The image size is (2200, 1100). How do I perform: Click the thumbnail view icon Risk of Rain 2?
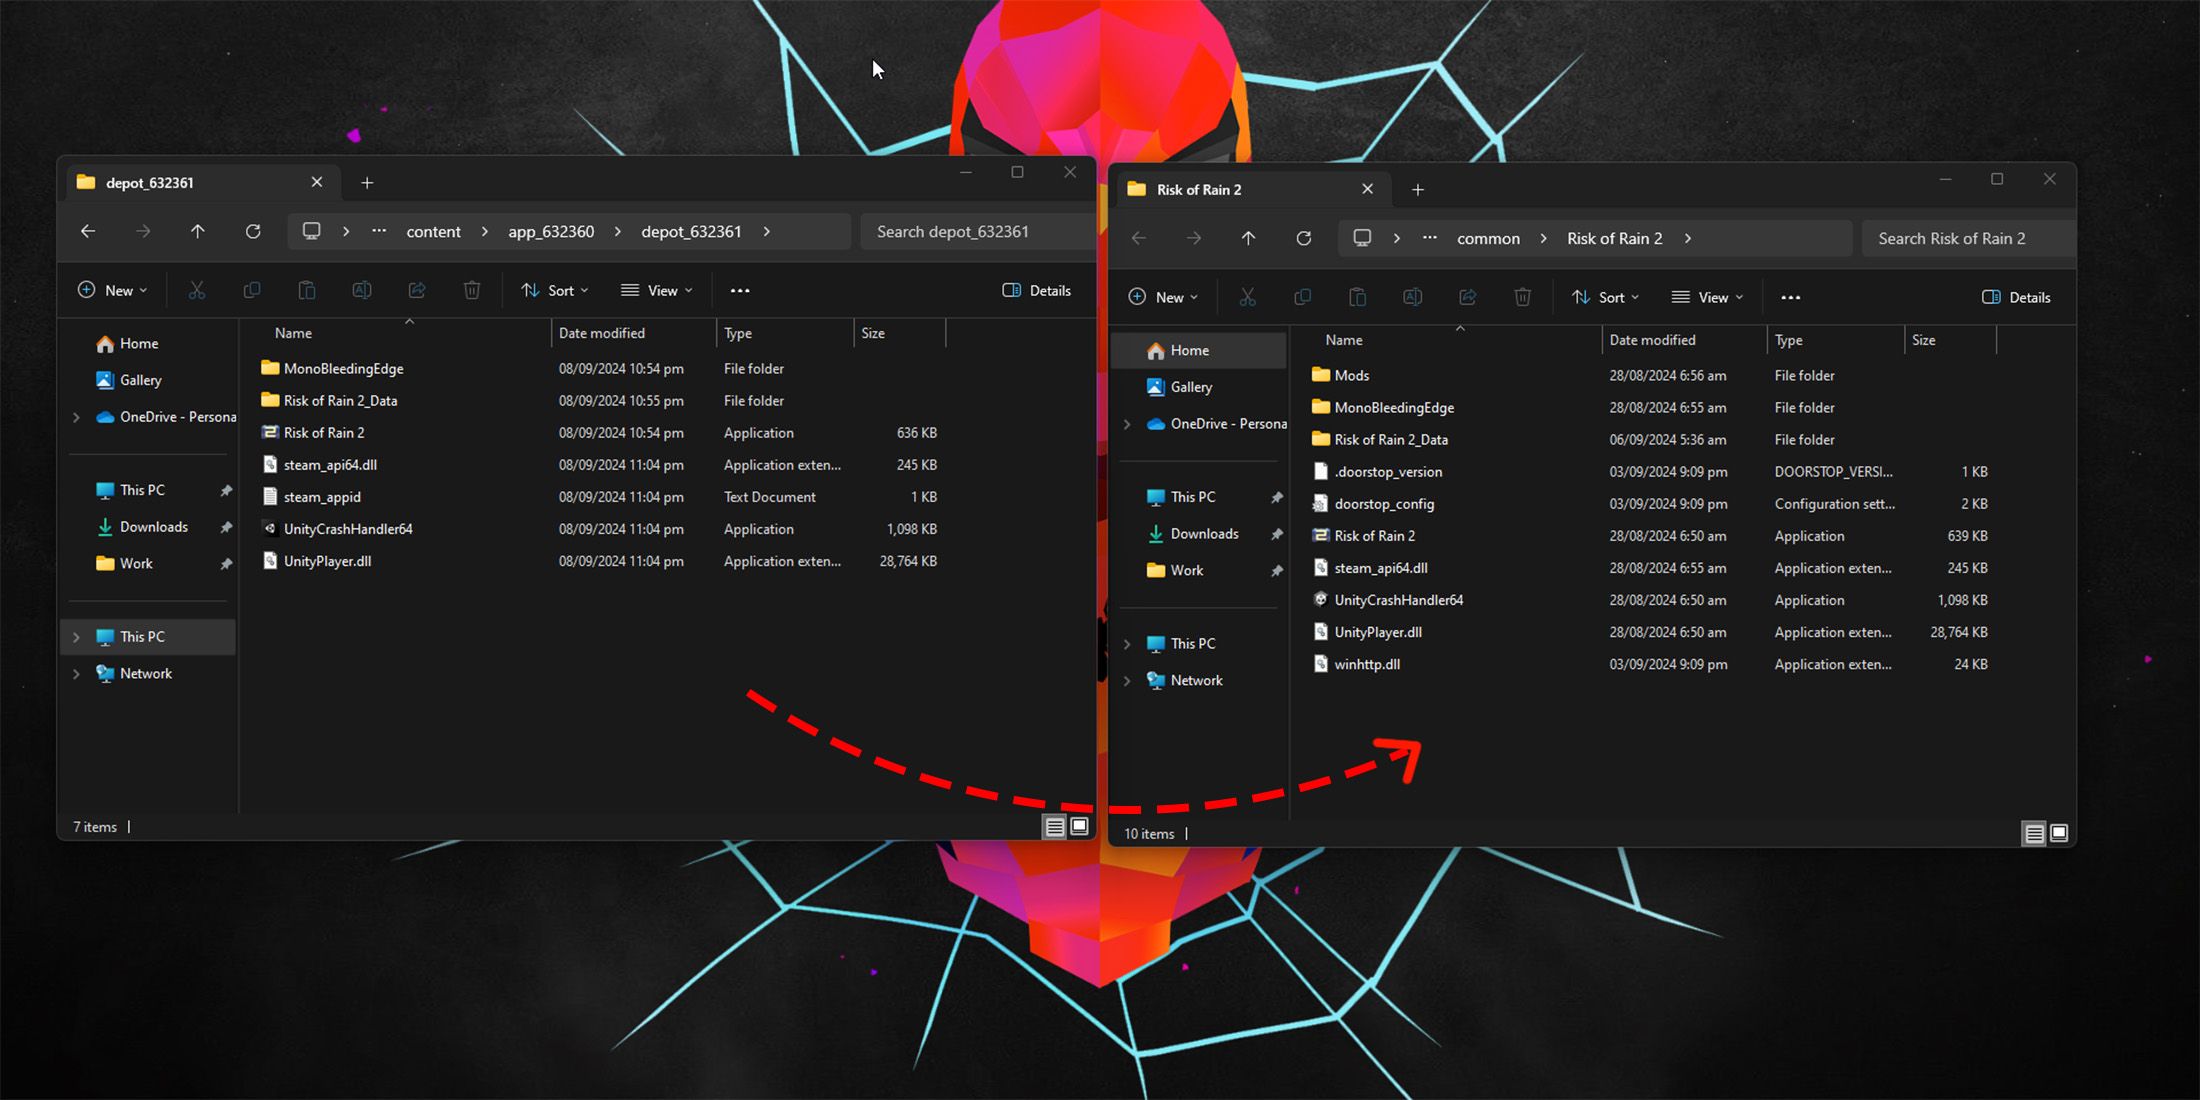point(2058,832)
